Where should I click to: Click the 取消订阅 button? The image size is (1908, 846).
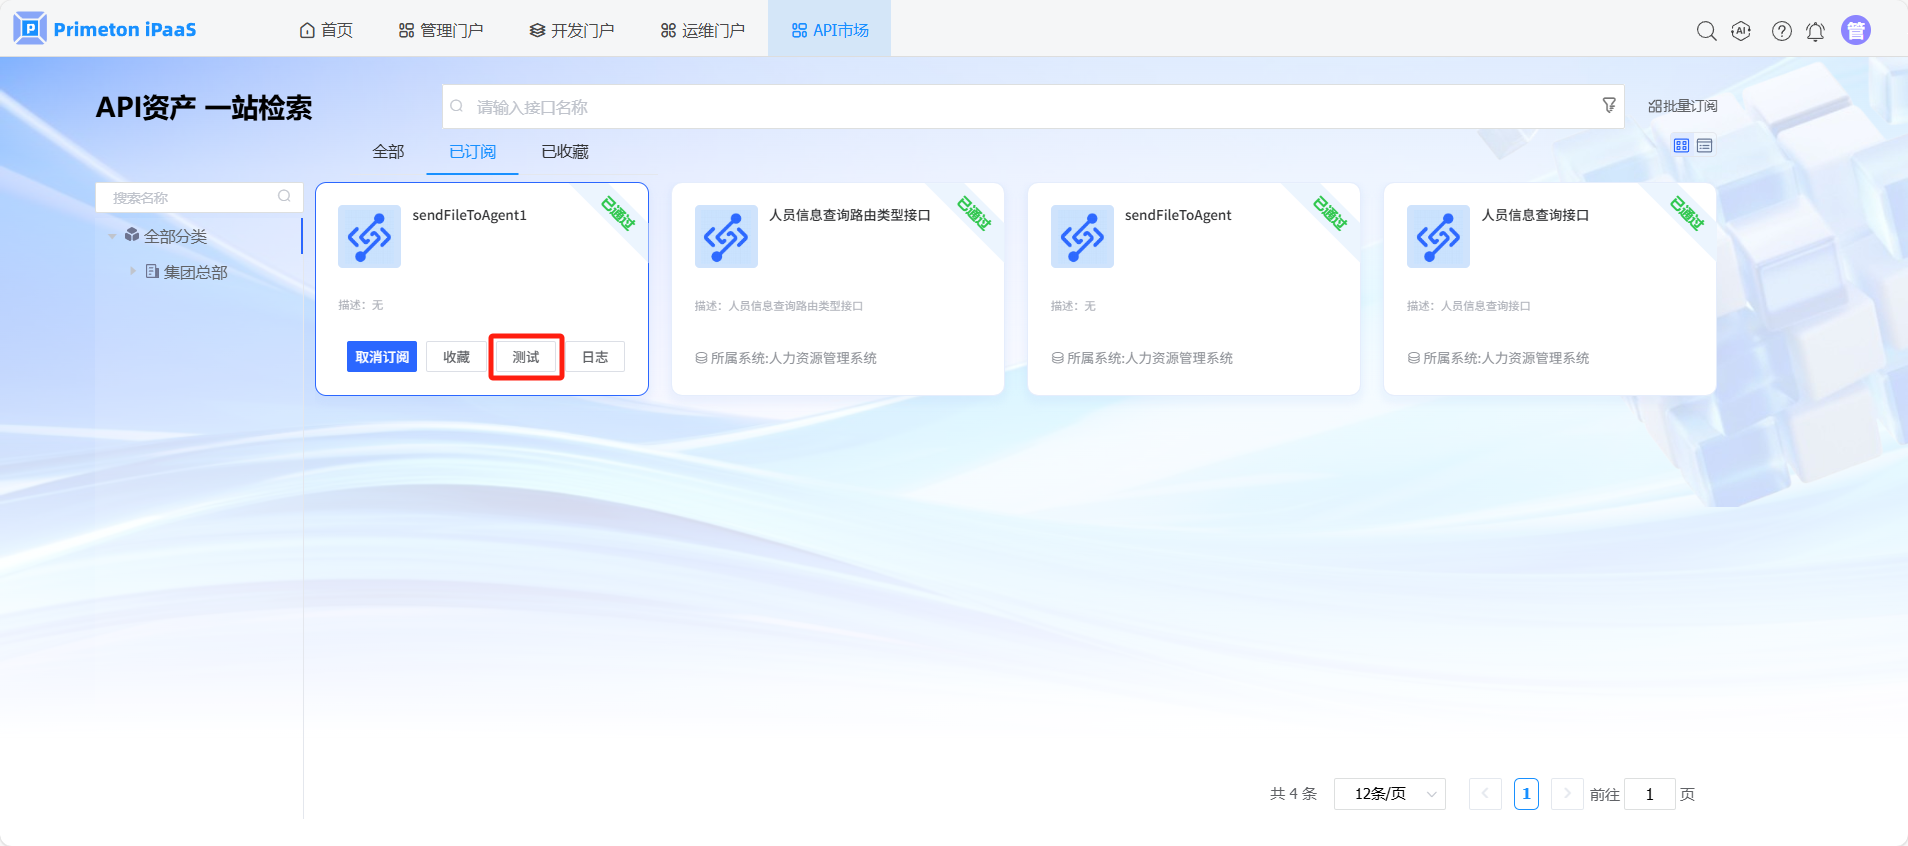click(382, 357)
